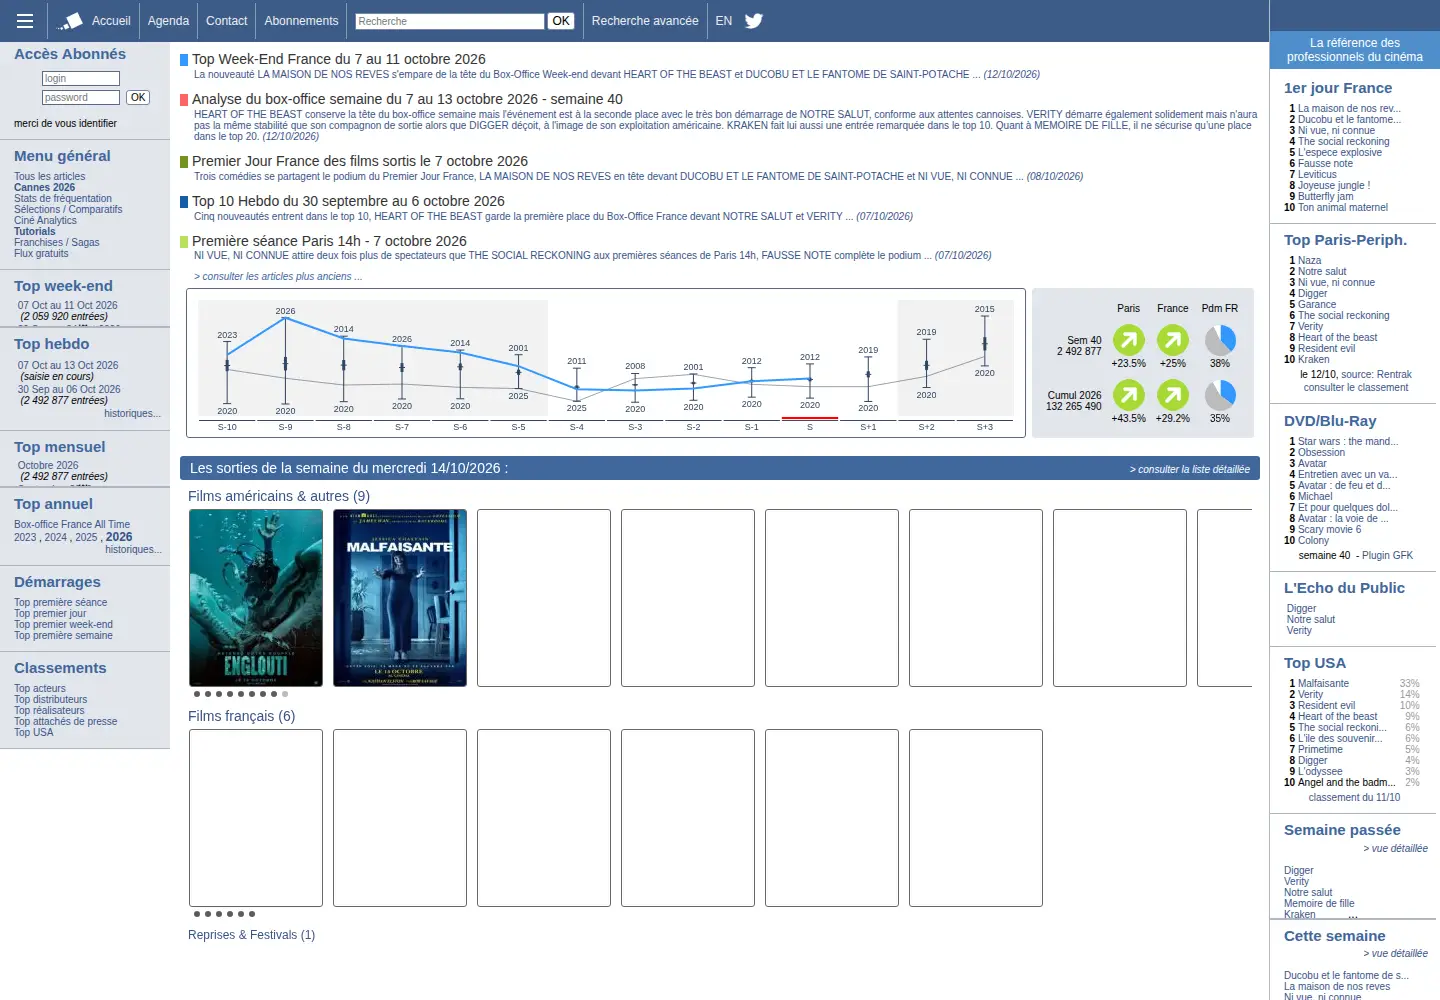Viewport: 1440px width, 1000px height.
Task: Click the Paris Sem 40 green arrow icon
Action: [x=1129, y=340]
